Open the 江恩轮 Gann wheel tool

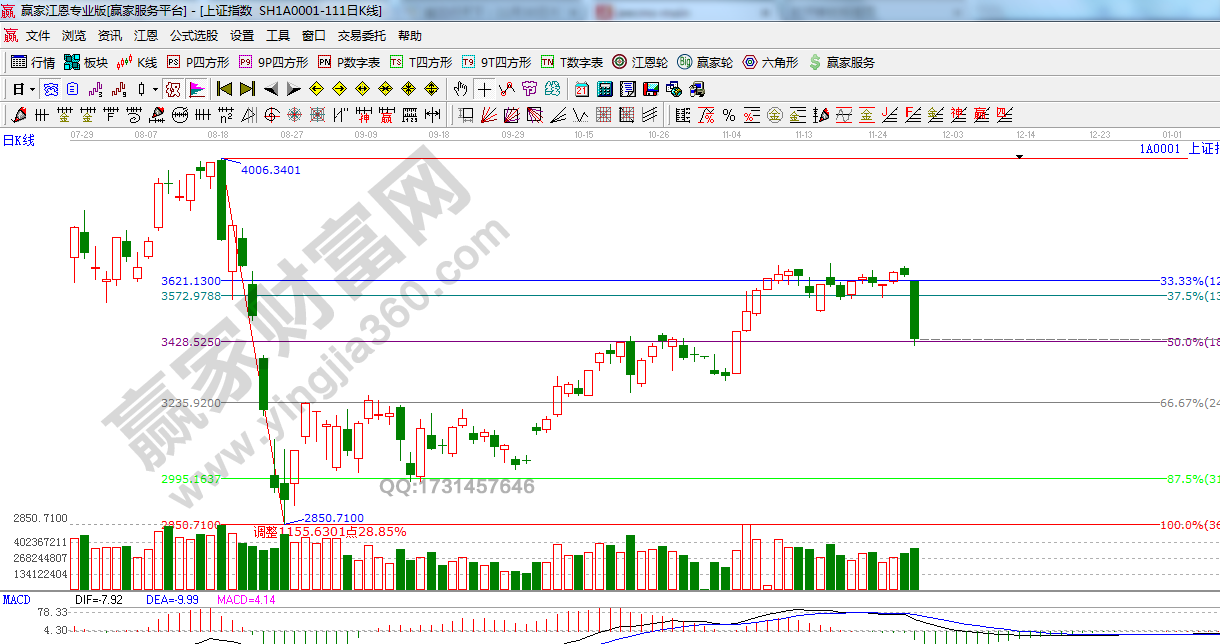click(x=640, y=62)
